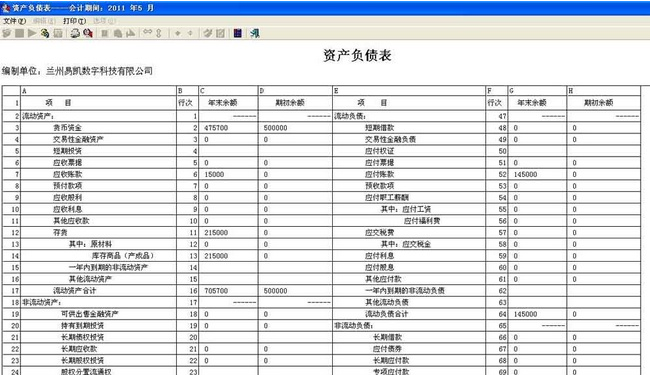651x375 pixels.
Task: Click the greyed notepad icon before the book
Action: coord(220,33)
